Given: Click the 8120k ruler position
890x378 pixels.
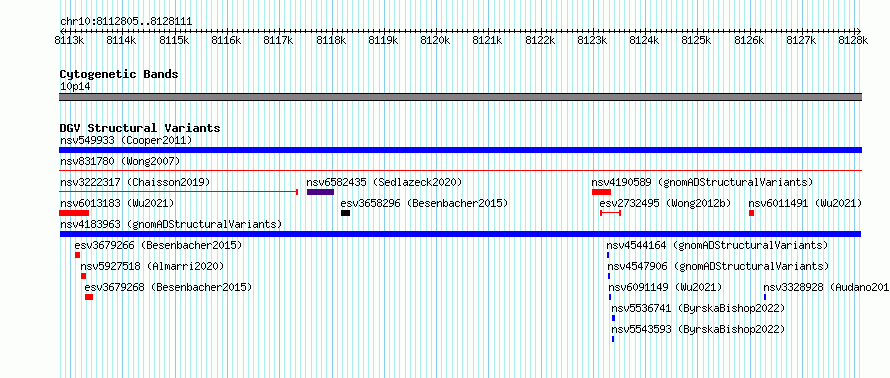Looking at the screenshot, I should (435, 40).
